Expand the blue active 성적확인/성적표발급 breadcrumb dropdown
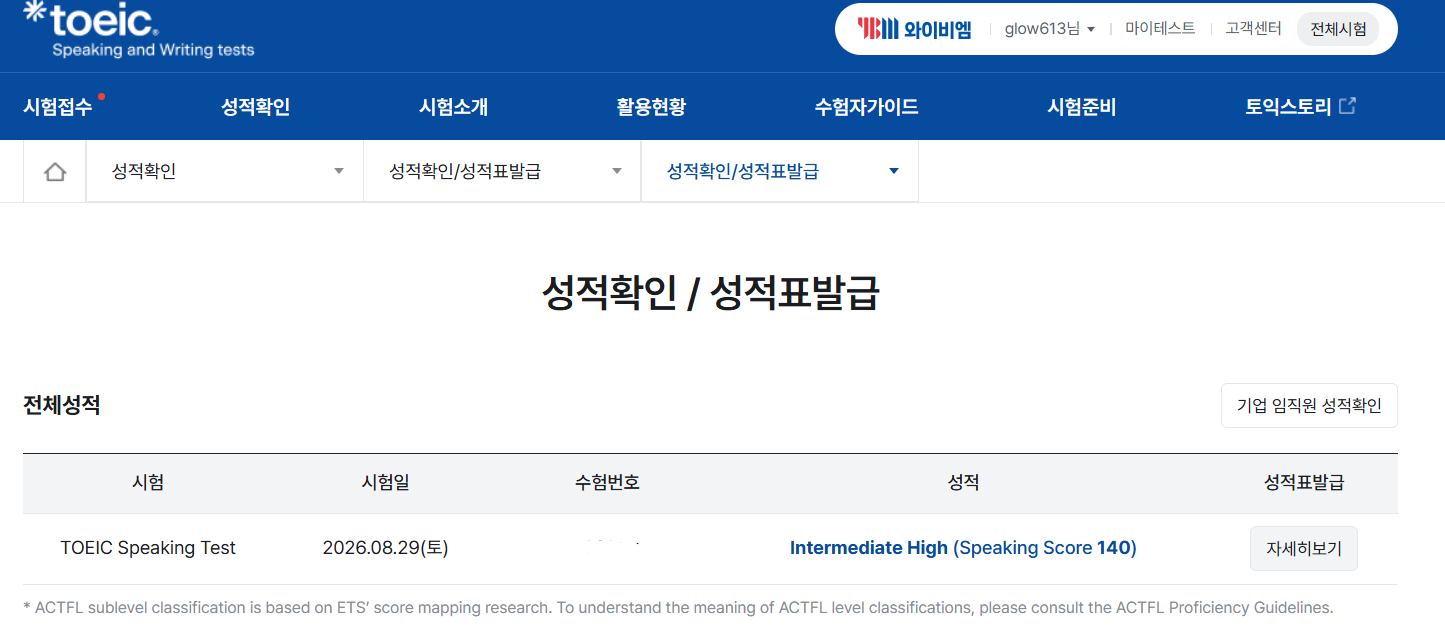Viewport: 1445px width, 627px height. [779, 171]
